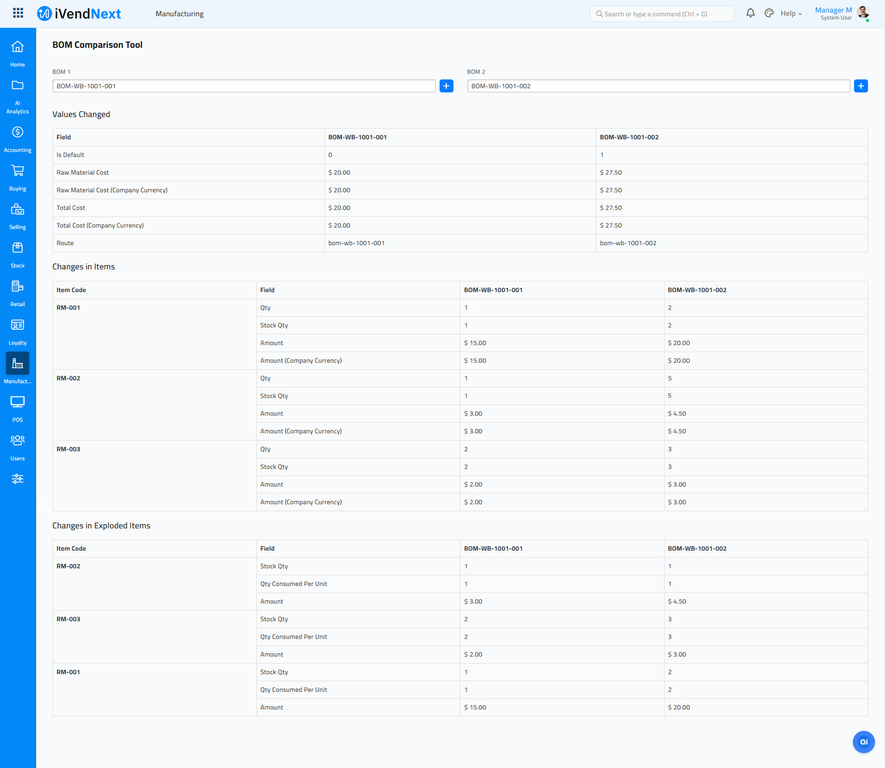Open the Accounting module

click(17, 139)
